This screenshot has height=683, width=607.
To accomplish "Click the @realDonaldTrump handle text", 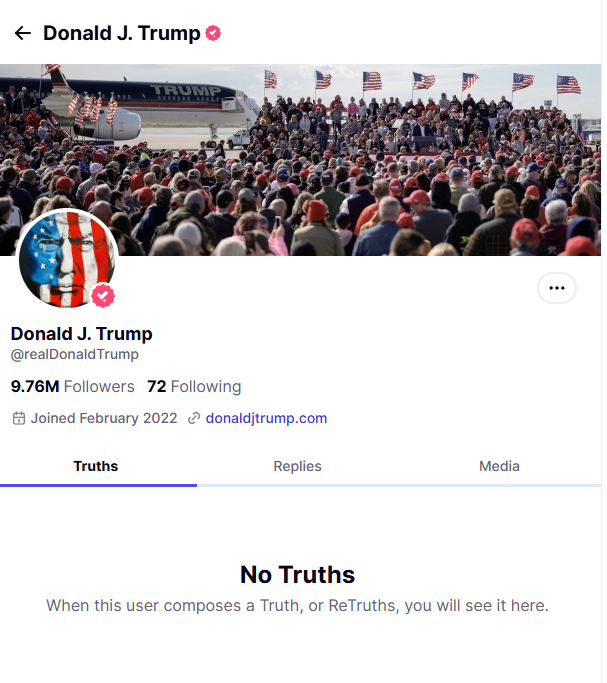I will (75, 354).
